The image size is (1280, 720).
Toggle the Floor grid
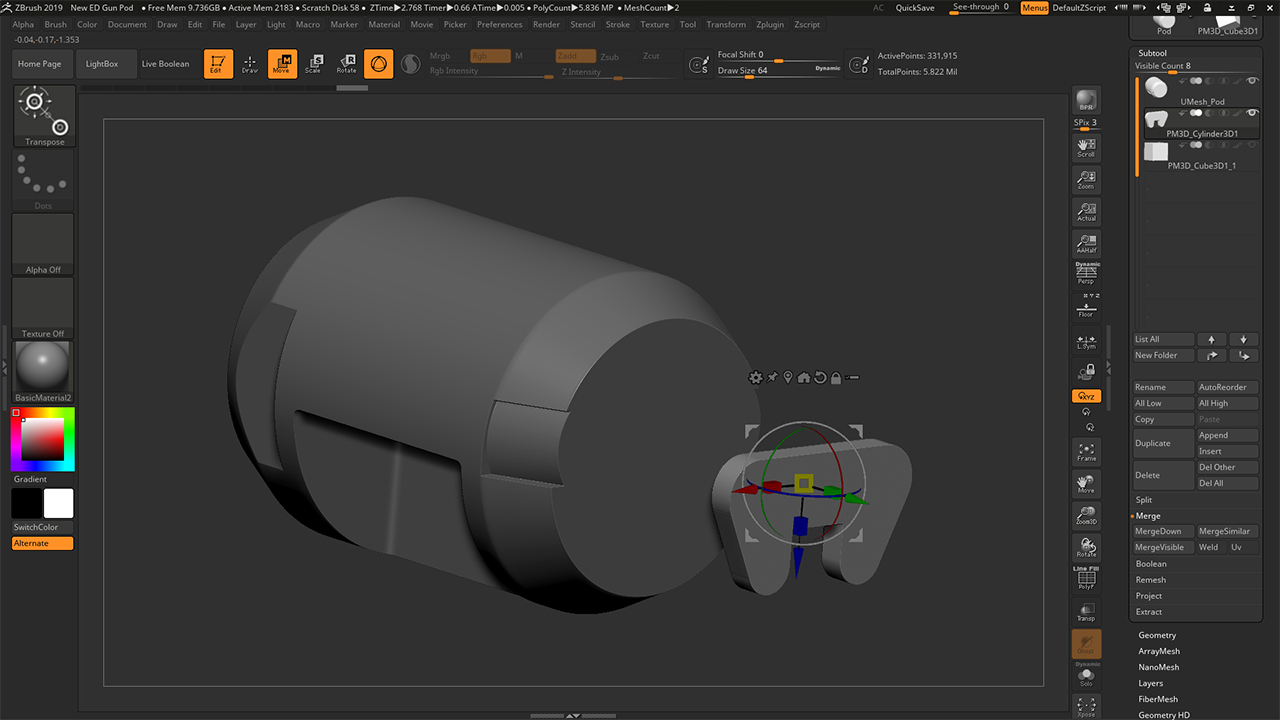[x=1086, y=309]
